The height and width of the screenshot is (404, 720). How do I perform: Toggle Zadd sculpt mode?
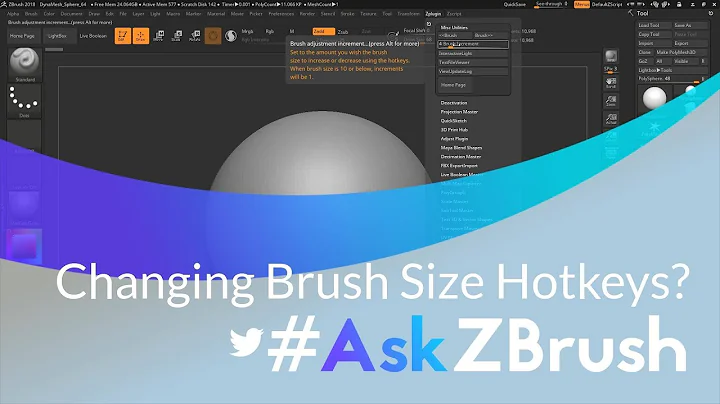coord(324,31)
